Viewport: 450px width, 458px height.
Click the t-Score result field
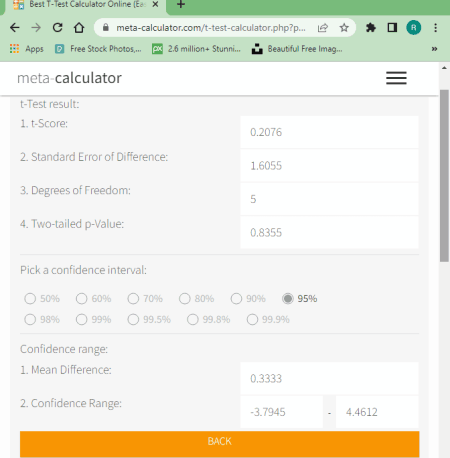(x=329, y=132)
